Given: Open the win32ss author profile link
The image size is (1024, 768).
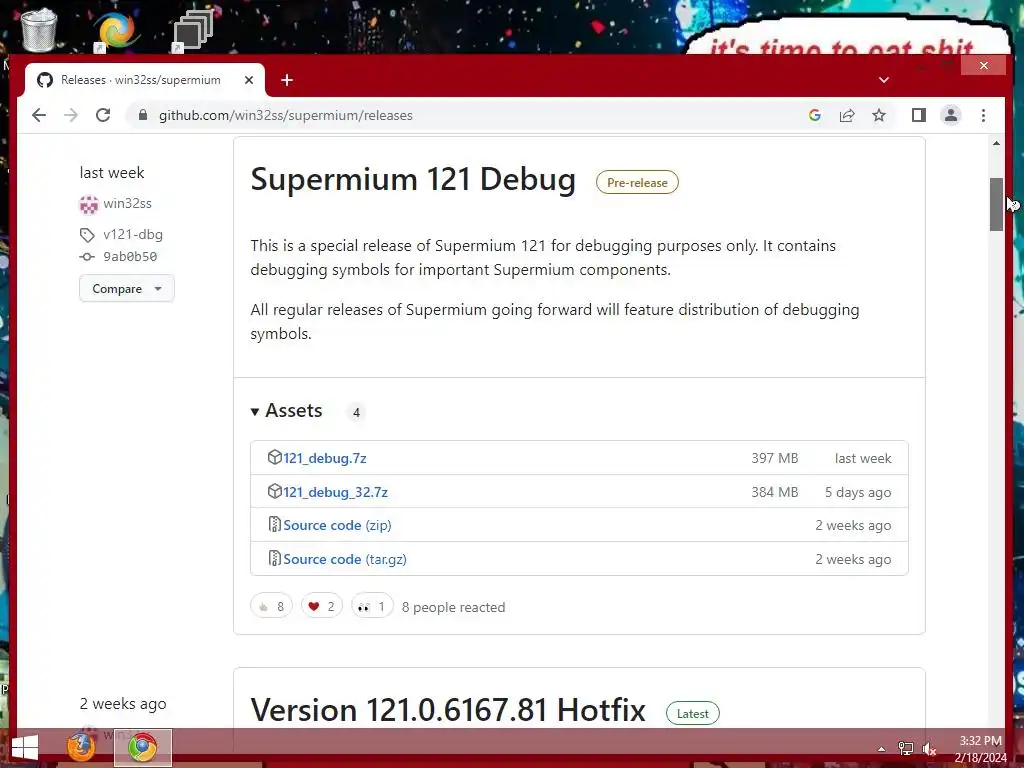Looking at the screenshot, I should click(x=127, y=203).
